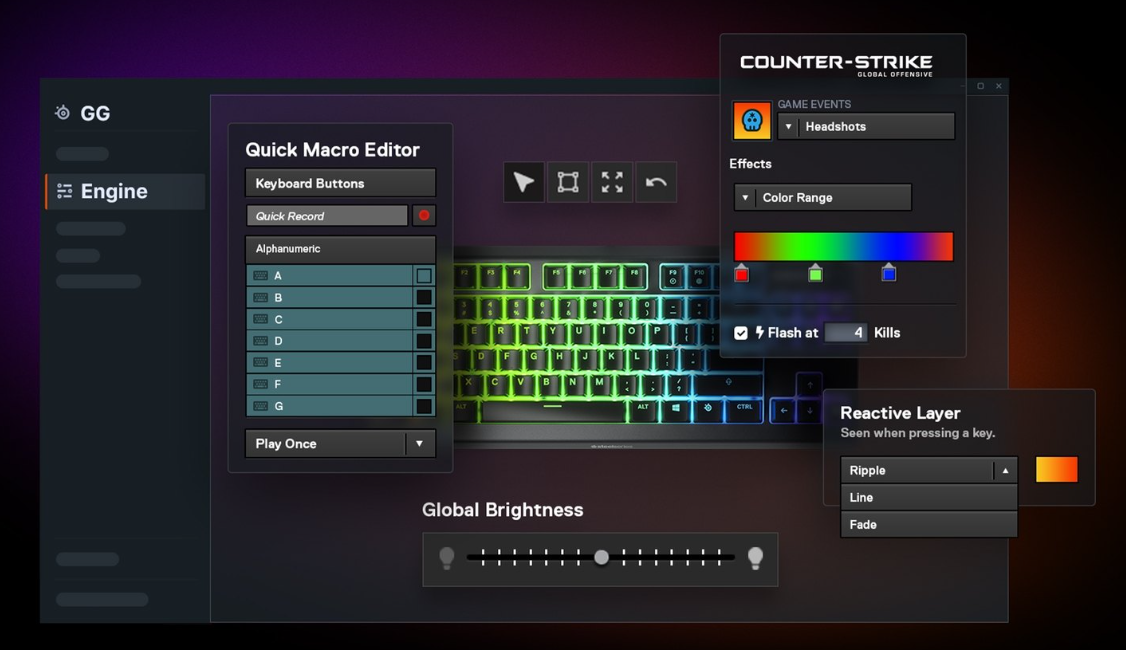Check the box for key D
Viewport: 1126px width, 650px height.
coord(424,340)
